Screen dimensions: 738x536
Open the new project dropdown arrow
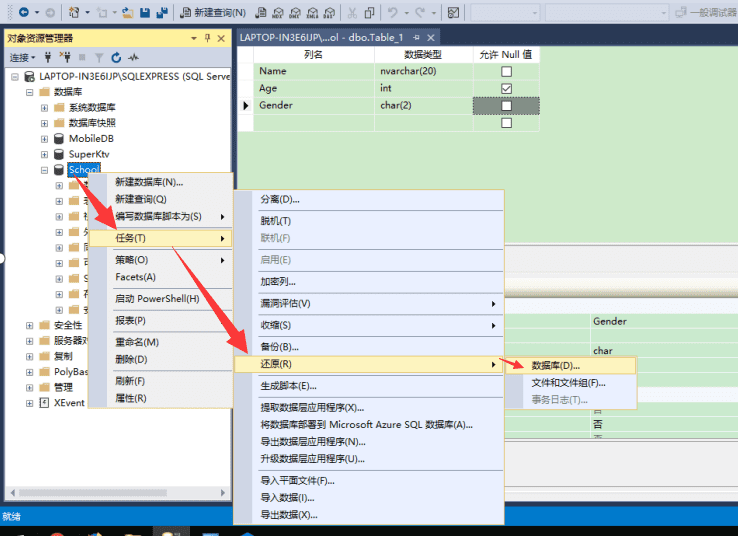(x=88, y=12)
